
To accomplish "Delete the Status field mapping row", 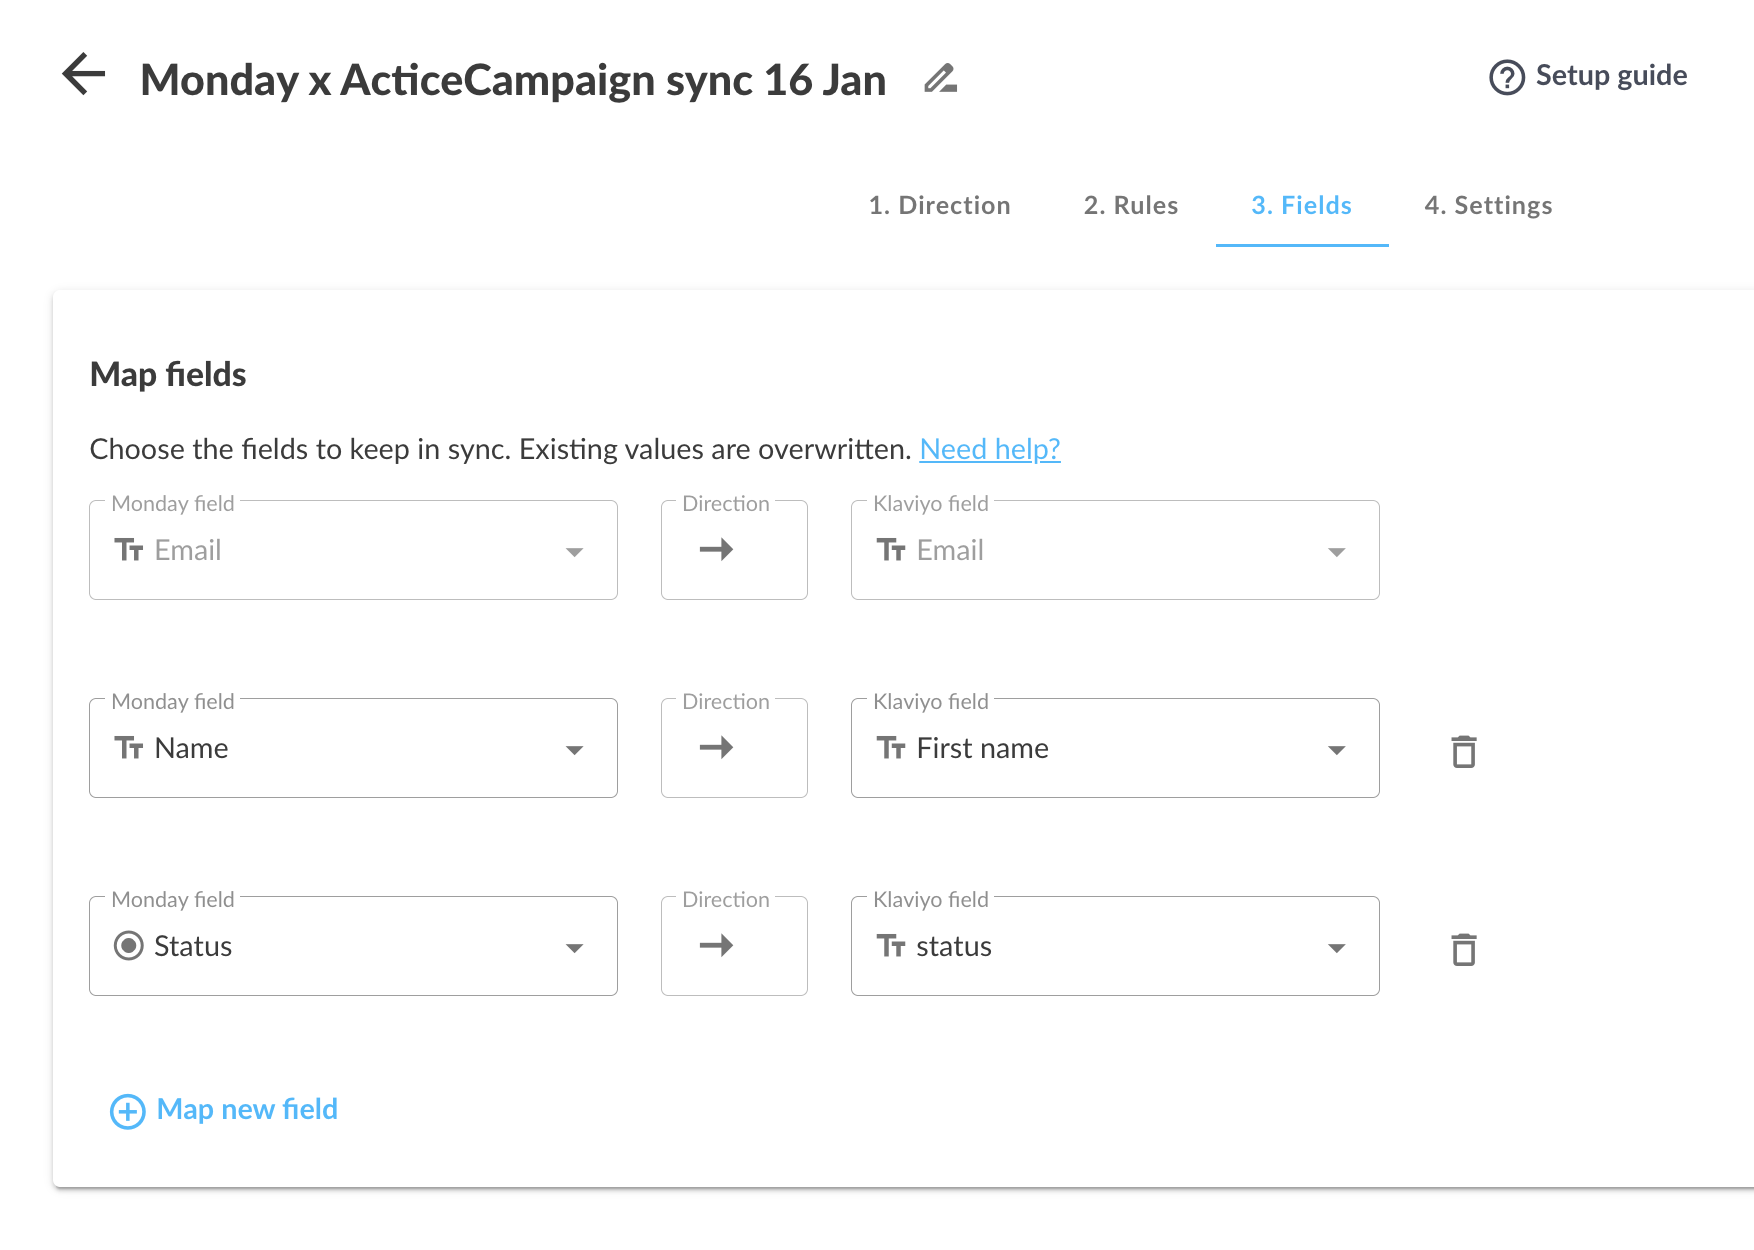I will click(x=1463, y=949).
